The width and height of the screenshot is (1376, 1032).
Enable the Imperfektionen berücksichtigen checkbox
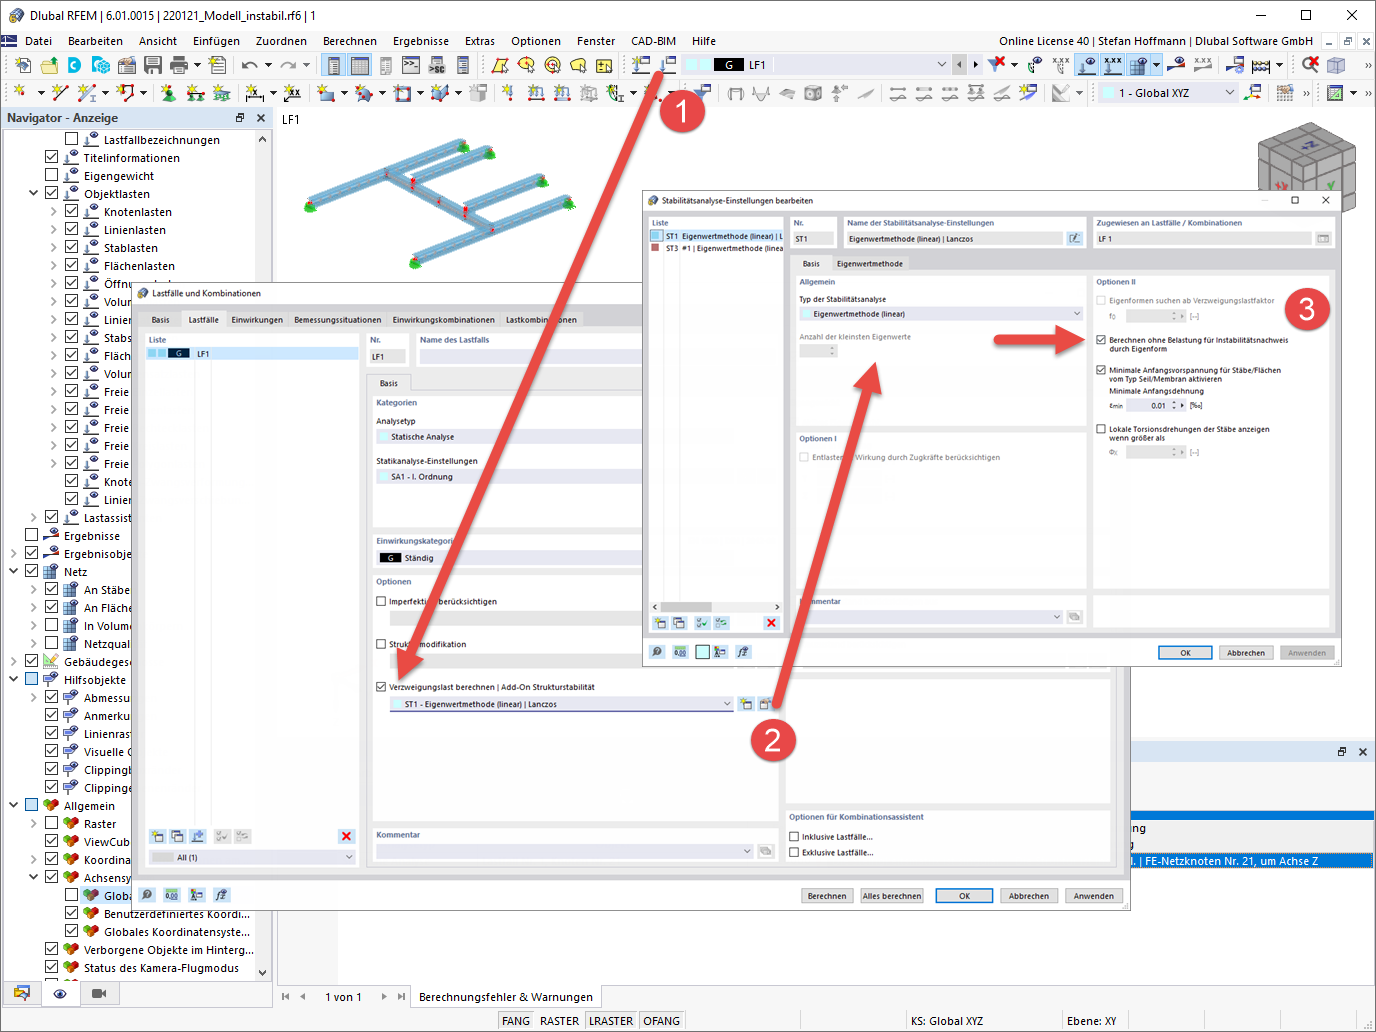click(381, 601)
